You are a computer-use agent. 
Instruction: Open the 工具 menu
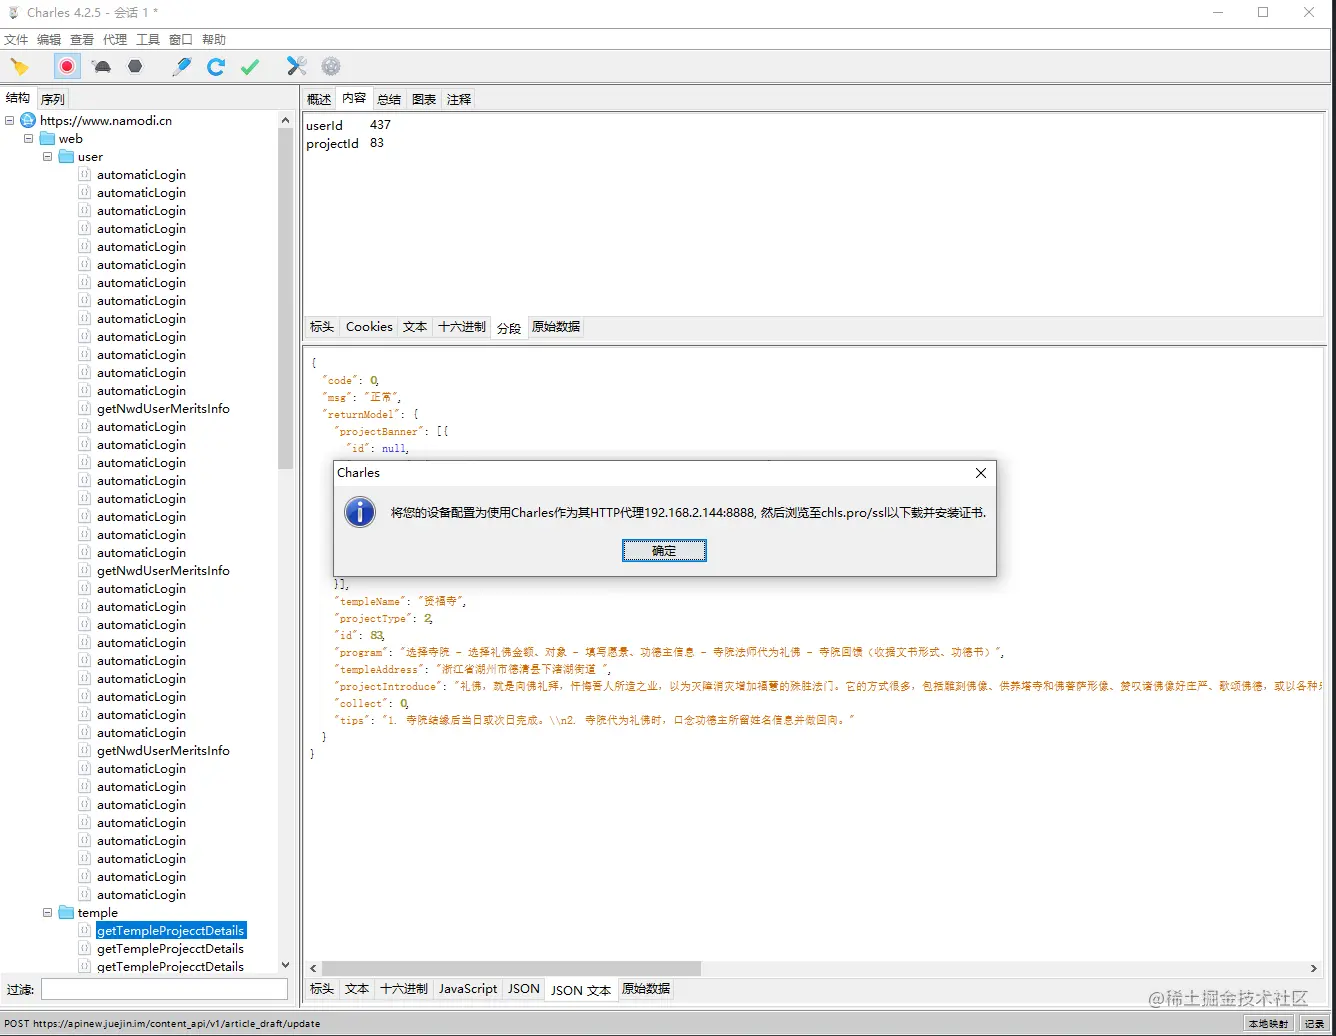[x=148, y=40]
